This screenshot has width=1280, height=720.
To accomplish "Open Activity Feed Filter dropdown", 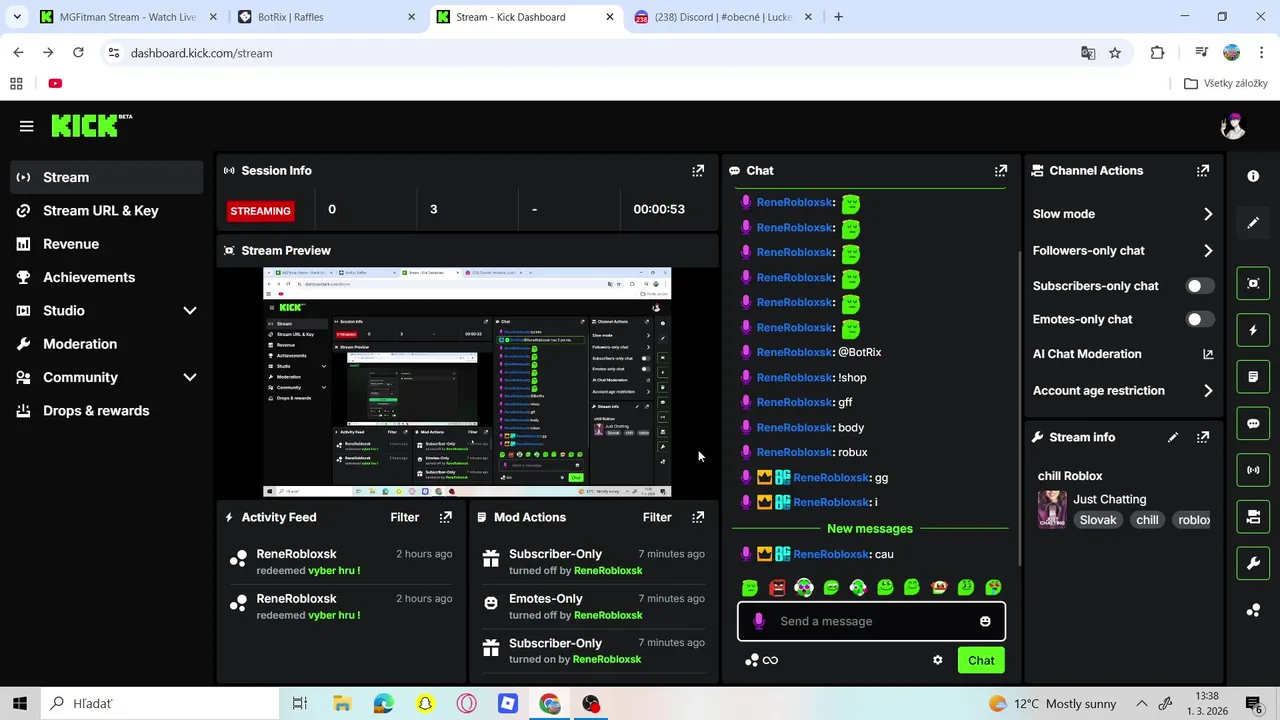I will coord(405,517).
